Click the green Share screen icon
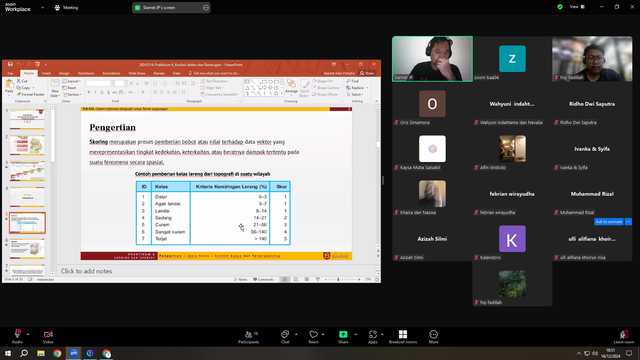This screenshot has width=640, height=360. pyautogui.click(x=343, y=334)
